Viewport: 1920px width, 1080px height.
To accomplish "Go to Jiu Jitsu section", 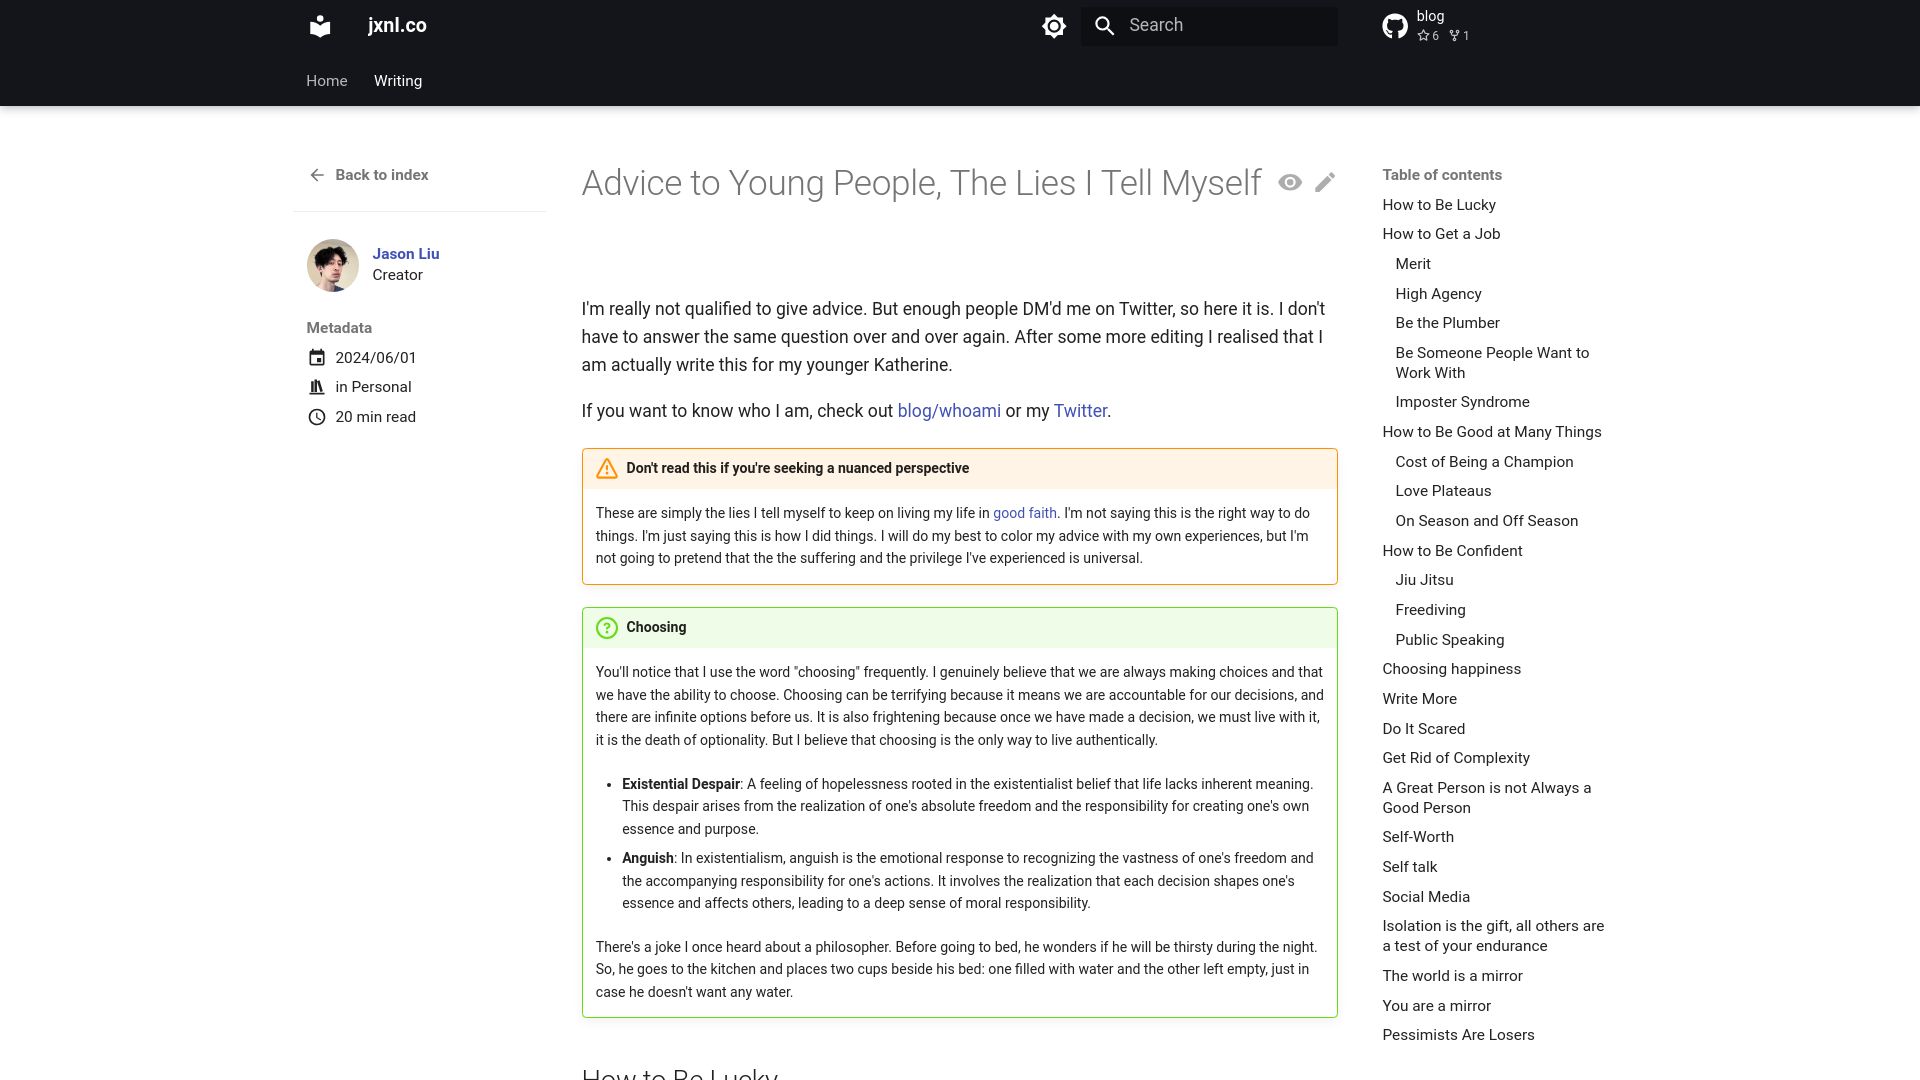I will [1424, 580].
